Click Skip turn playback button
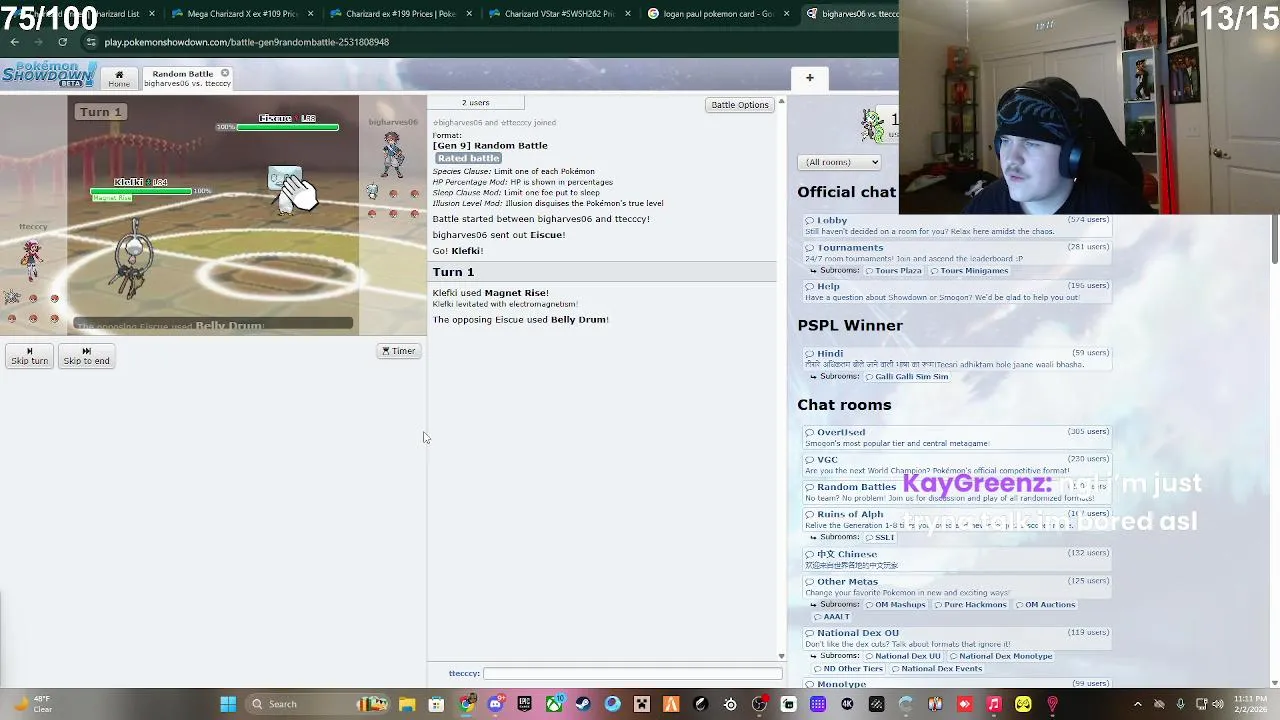1280x720 pixels. [x=29, y=356]
